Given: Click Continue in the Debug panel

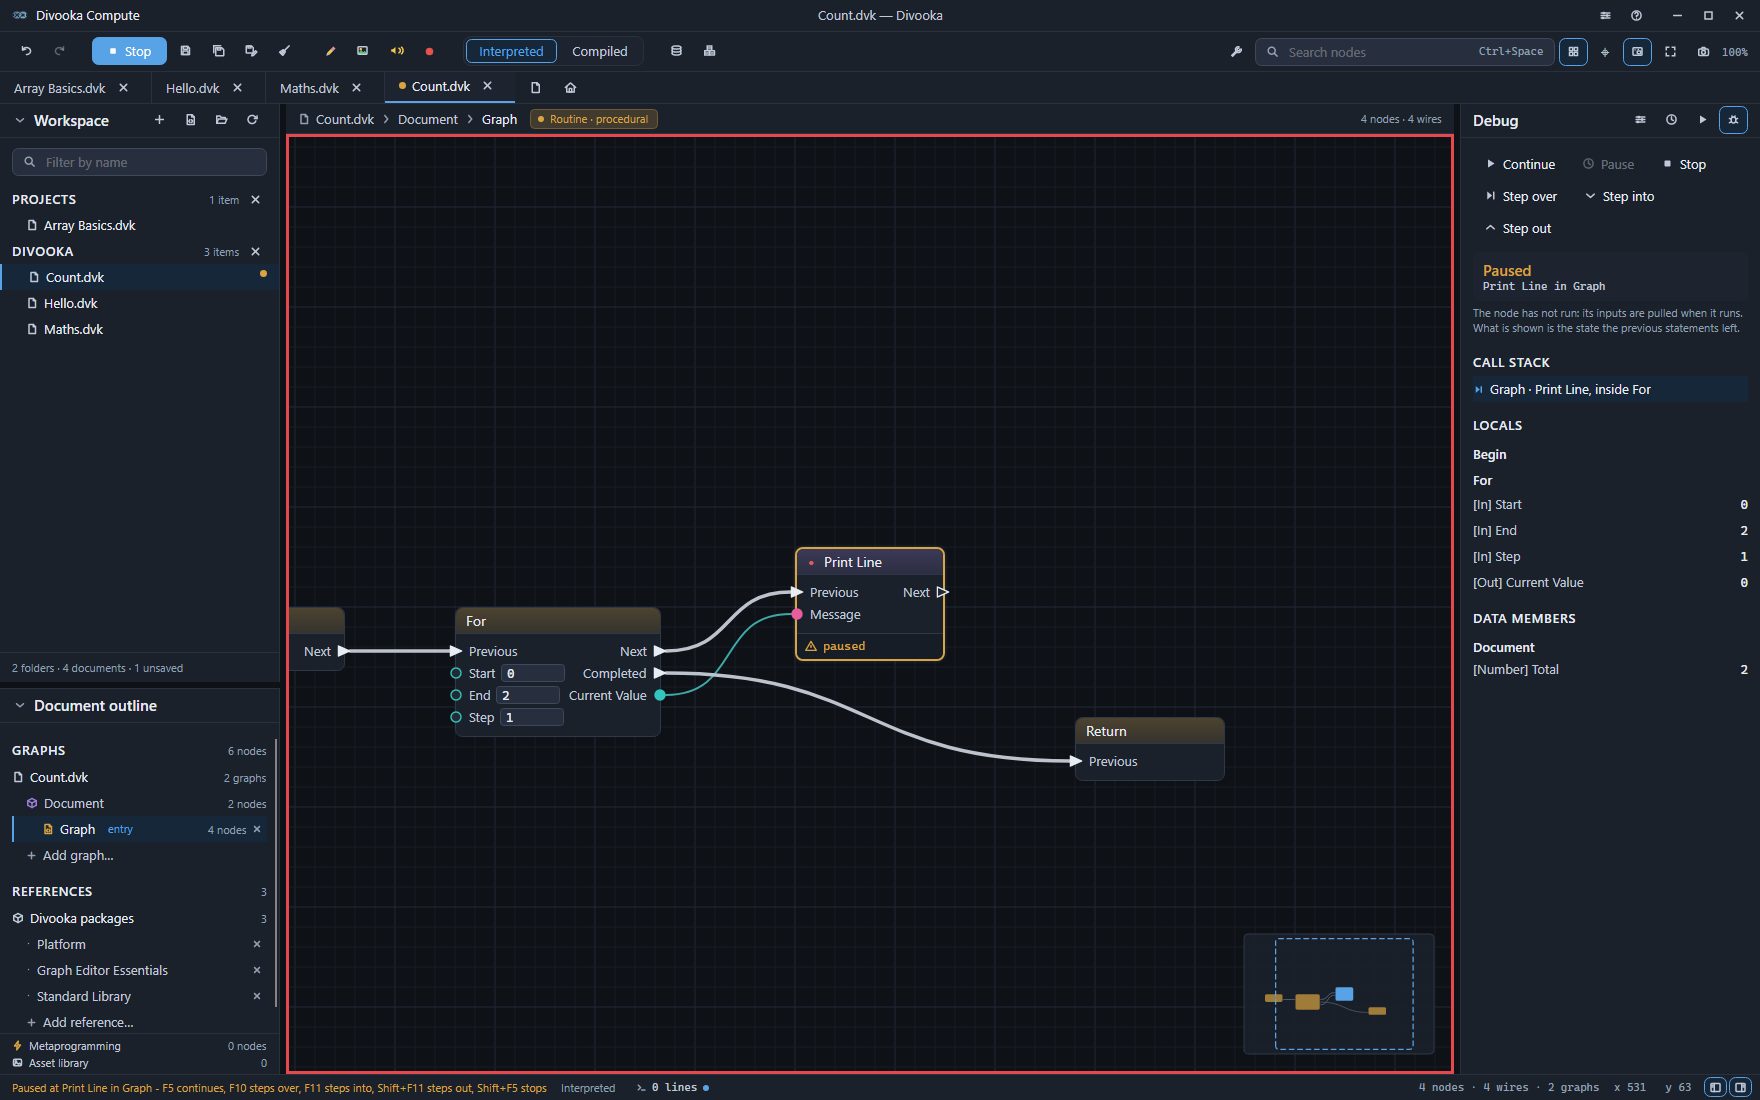Looking at the screenshot, I should click(1520, 164).
